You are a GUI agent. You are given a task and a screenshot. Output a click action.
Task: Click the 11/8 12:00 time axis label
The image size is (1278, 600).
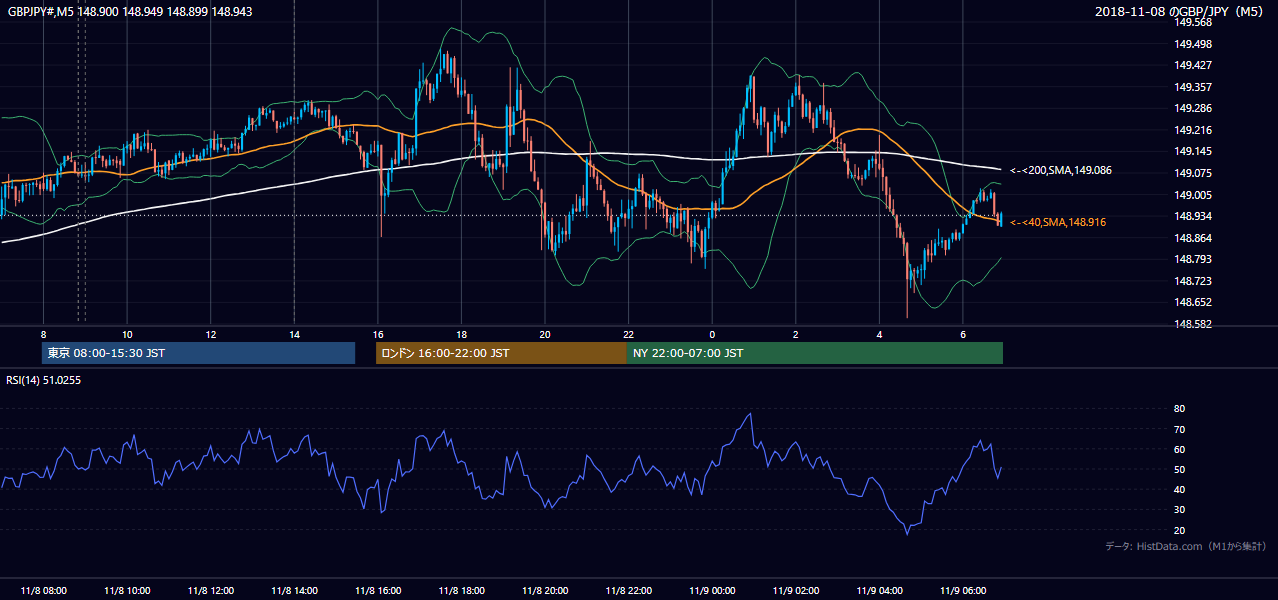[x=211, y=591]
